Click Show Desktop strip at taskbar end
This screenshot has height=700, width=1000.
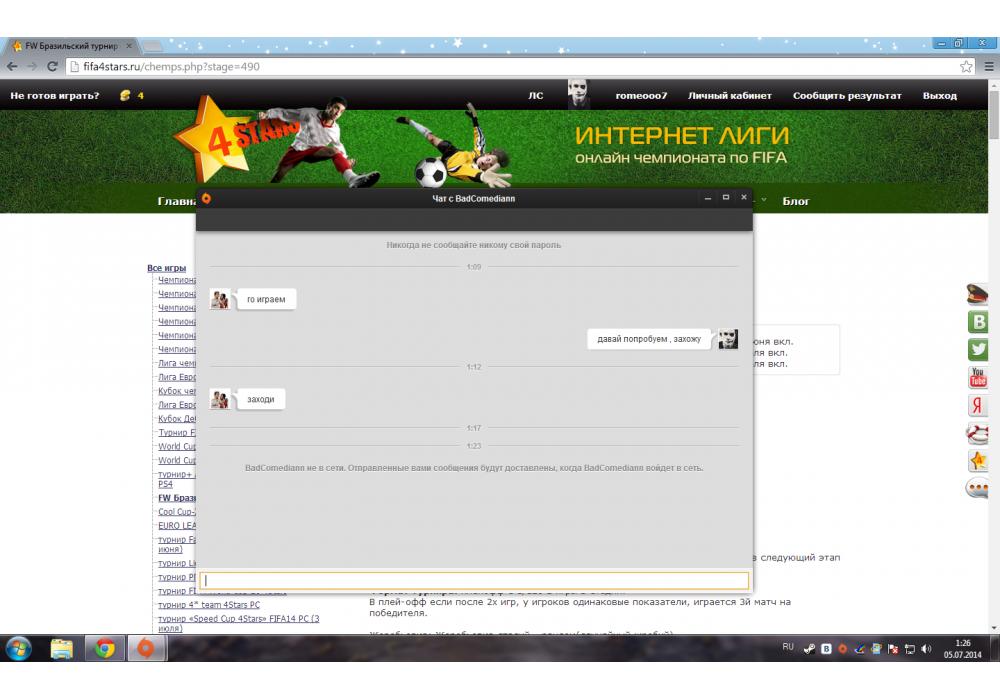tap(996, 649)
